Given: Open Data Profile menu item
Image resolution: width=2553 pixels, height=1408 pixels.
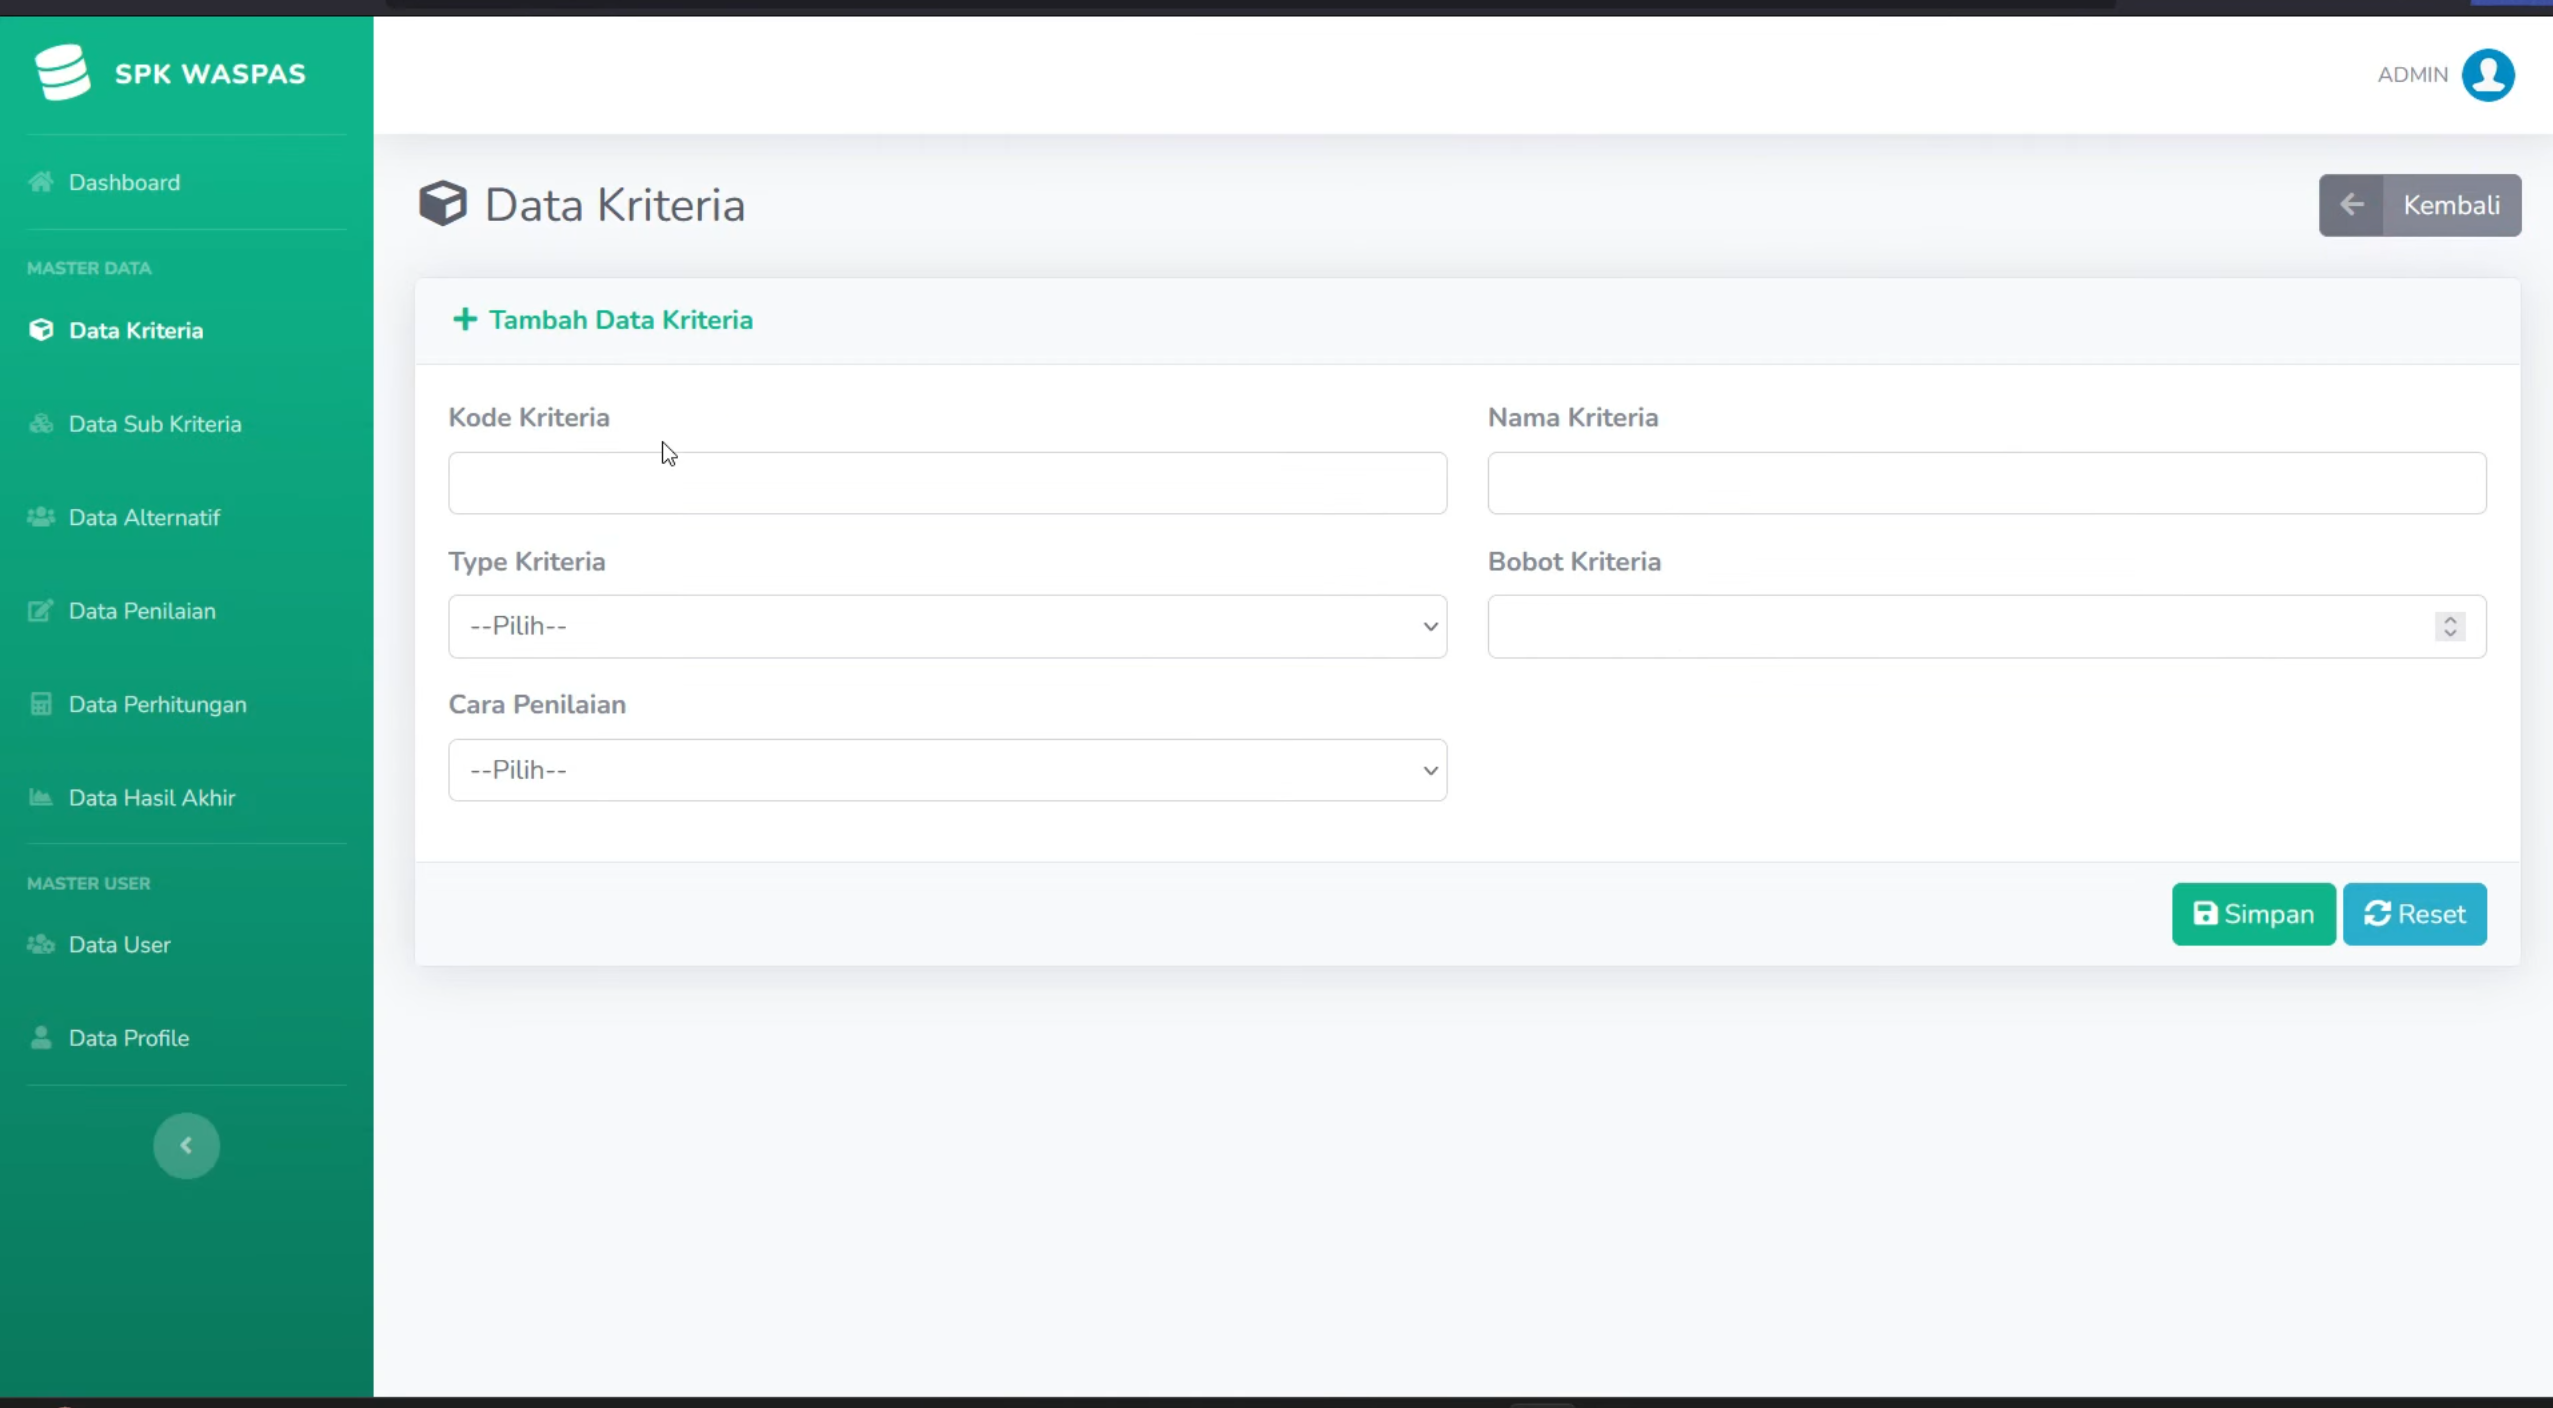Looking at the screenshot, I should (128, 1037).
